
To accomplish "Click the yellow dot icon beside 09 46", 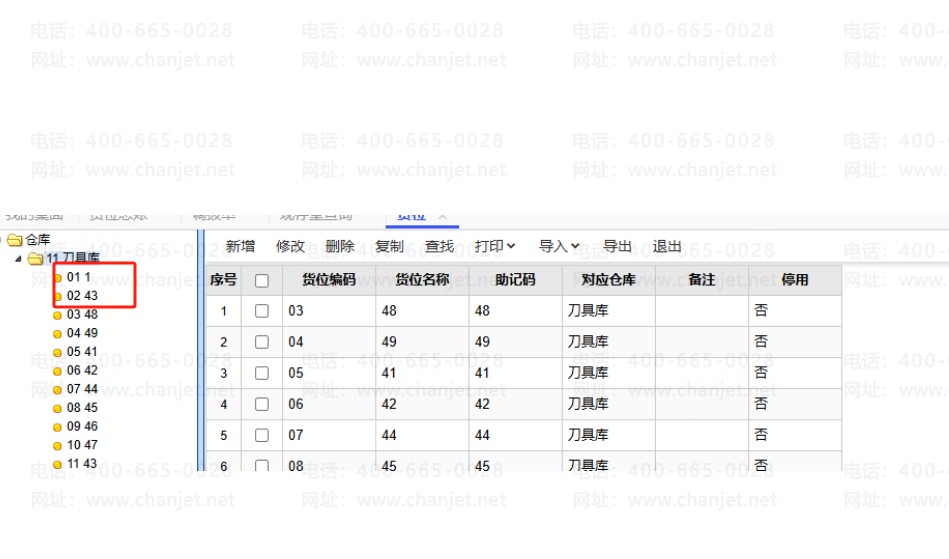I will (57, 427).
